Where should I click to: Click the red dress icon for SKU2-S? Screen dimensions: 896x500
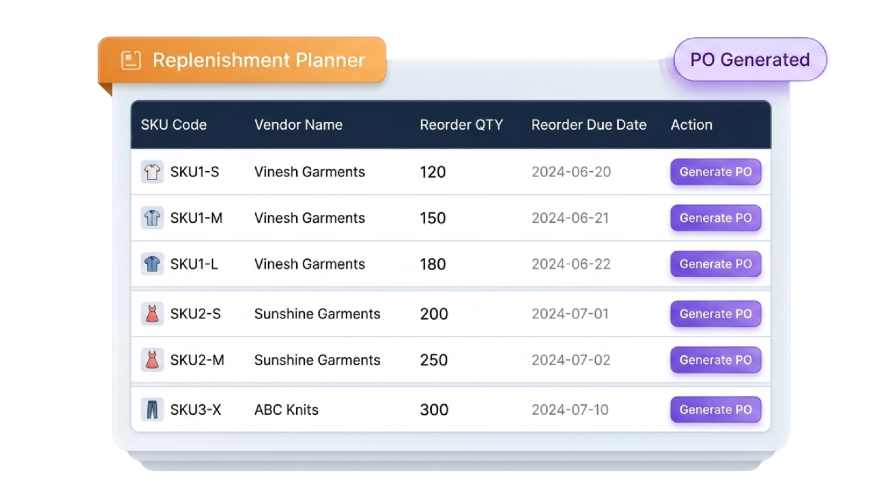(x=152, y=314)
